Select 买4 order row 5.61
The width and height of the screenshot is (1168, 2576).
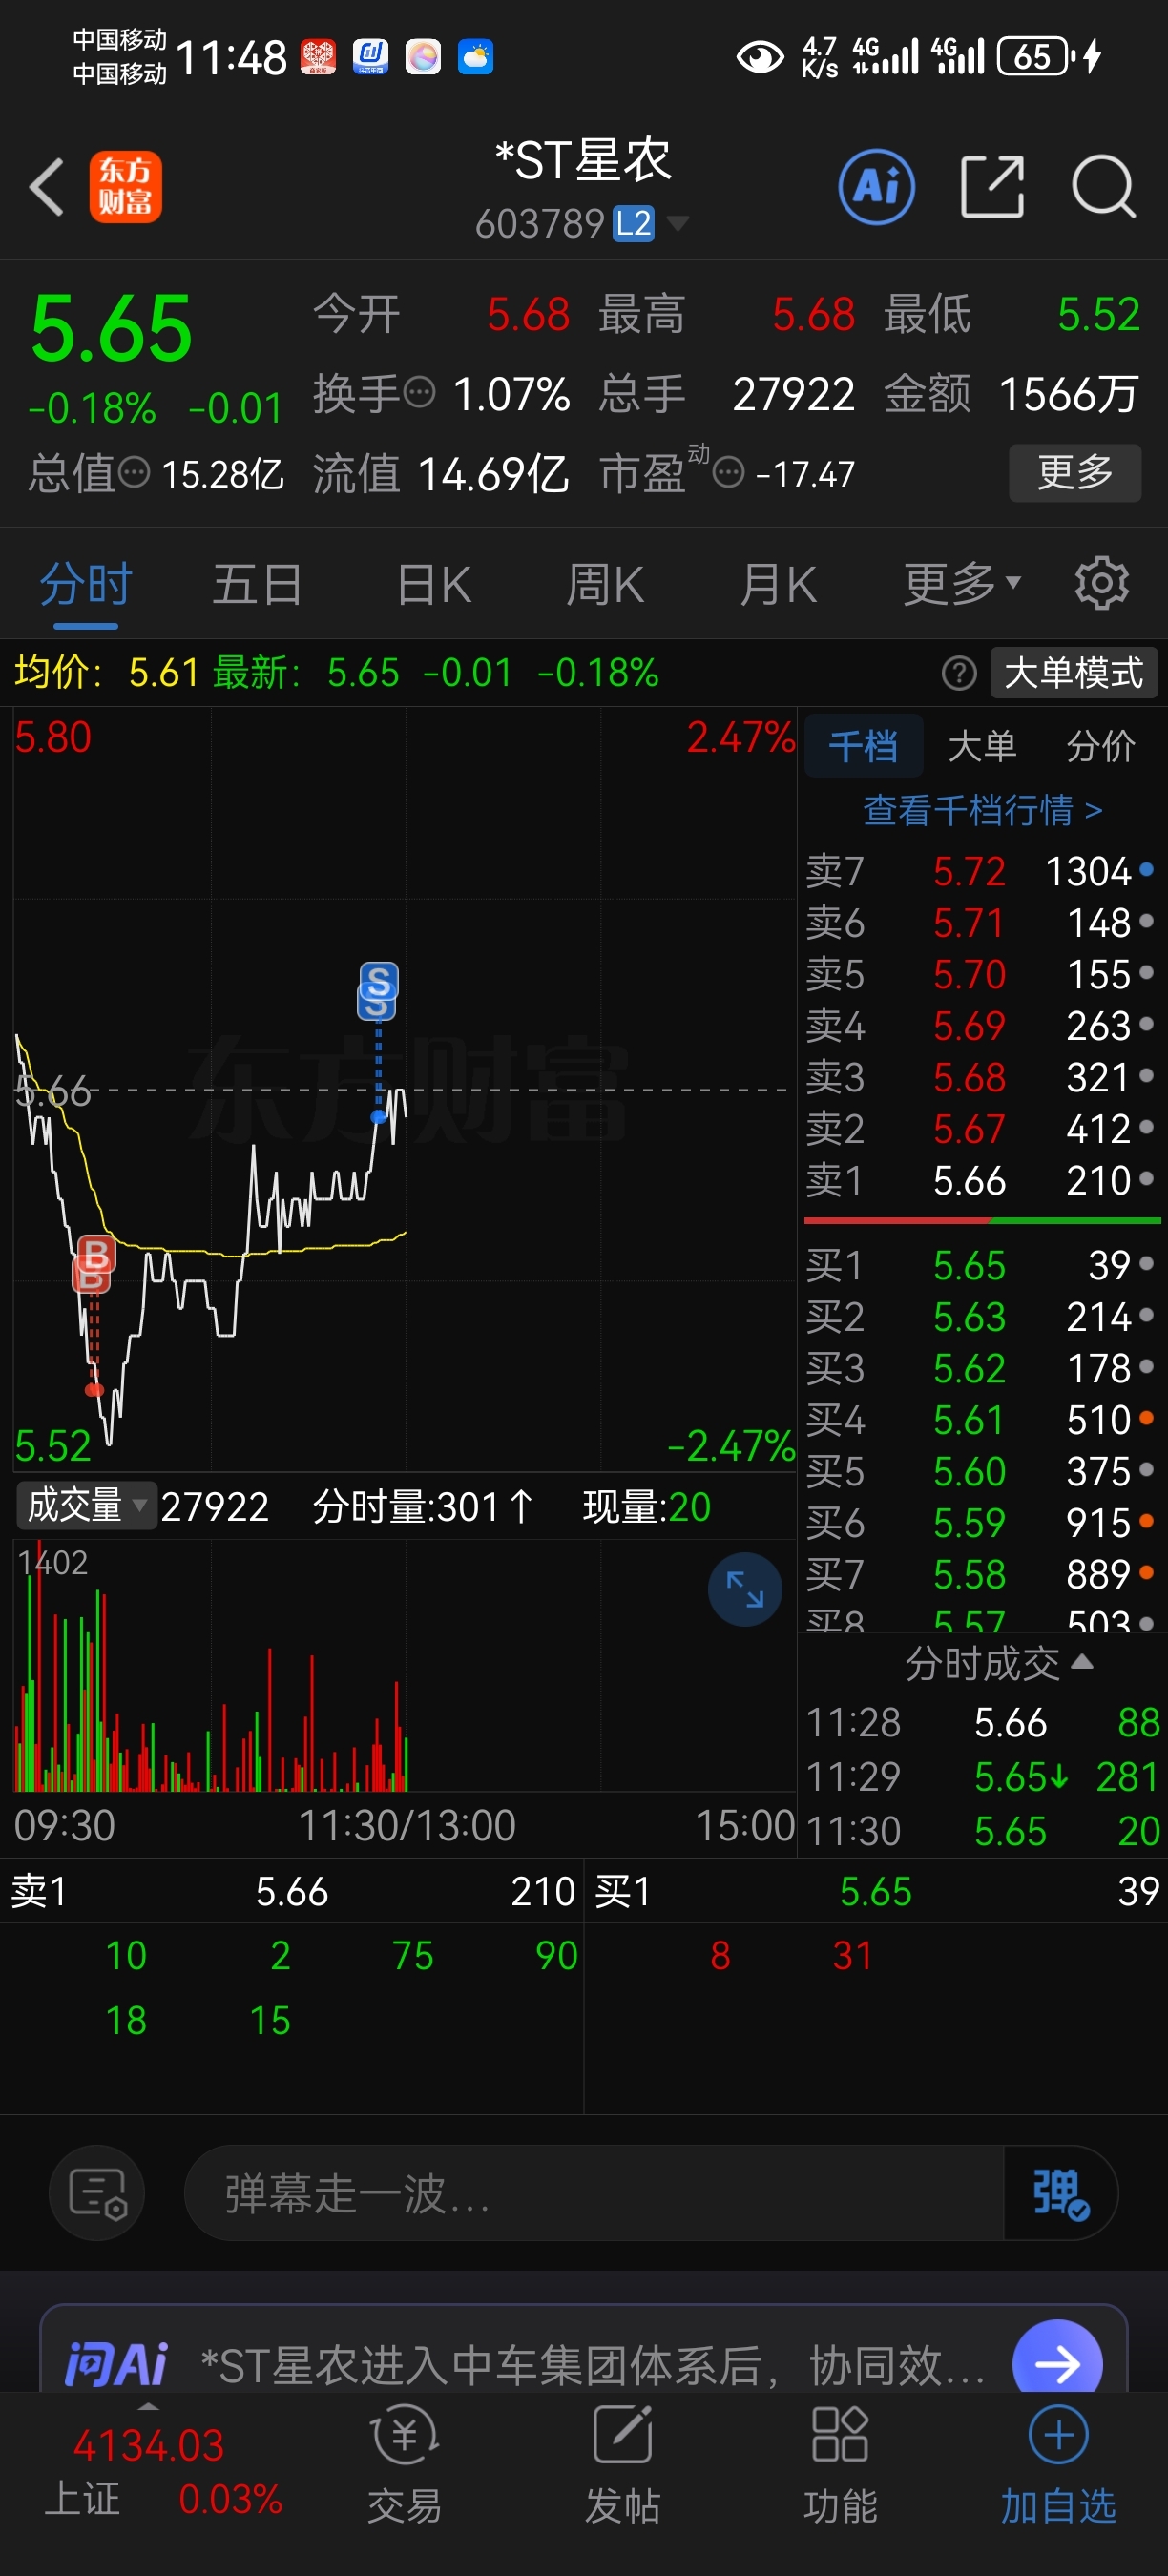coord(980,1420)
